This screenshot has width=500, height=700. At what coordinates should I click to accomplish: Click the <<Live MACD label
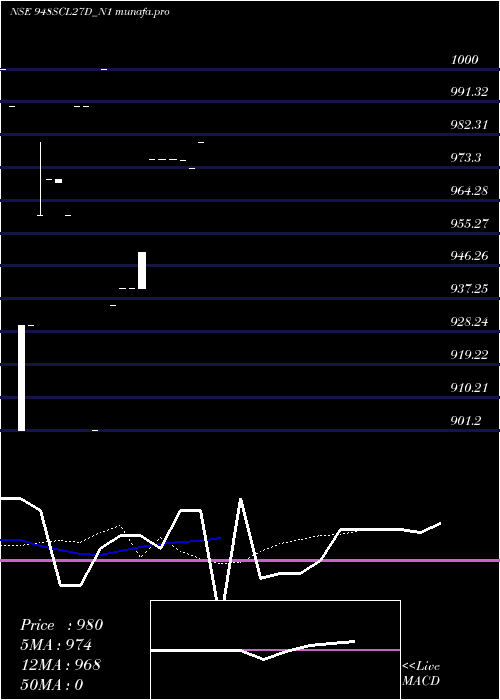tap(421, 673)
